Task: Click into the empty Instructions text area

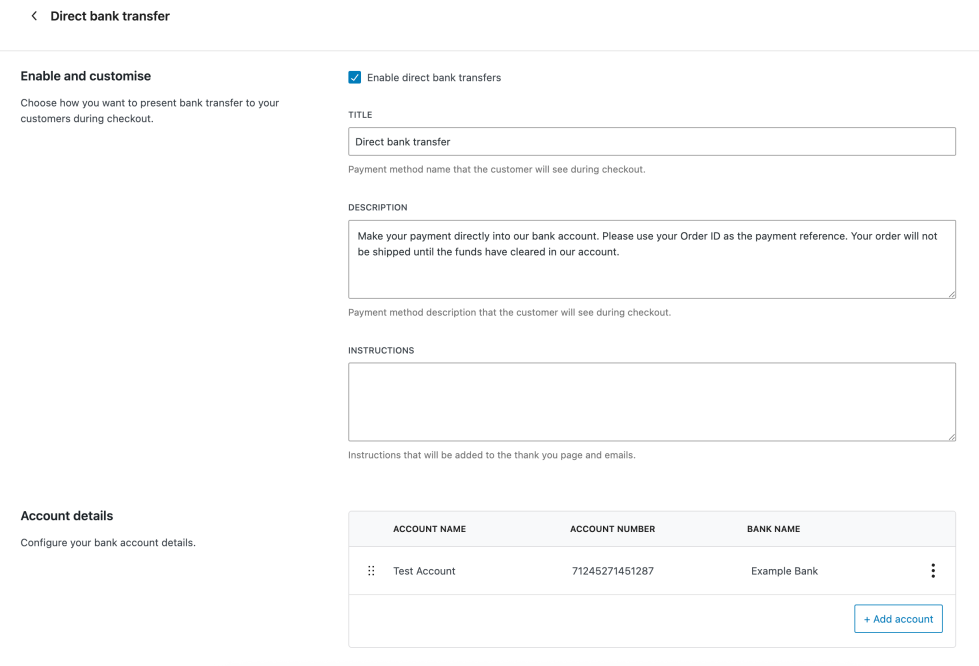Action: point(651,401)
